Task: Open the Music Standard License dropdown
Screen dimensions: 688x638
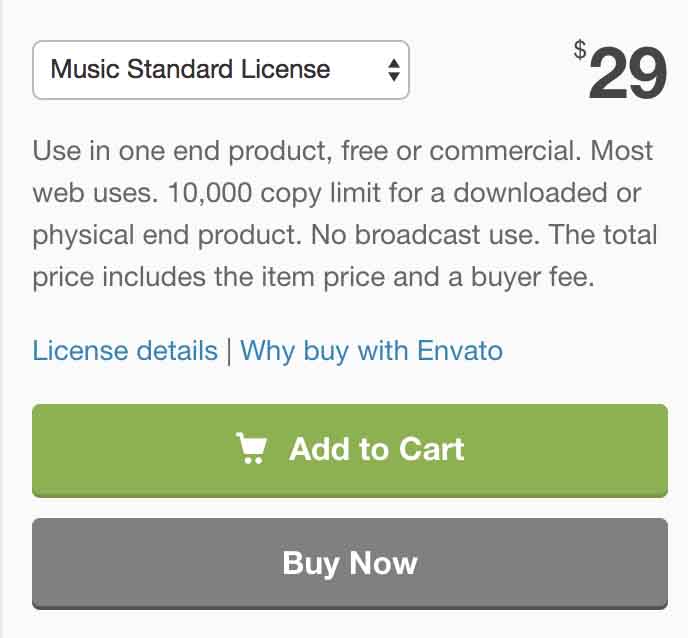Action: [221, 70]
